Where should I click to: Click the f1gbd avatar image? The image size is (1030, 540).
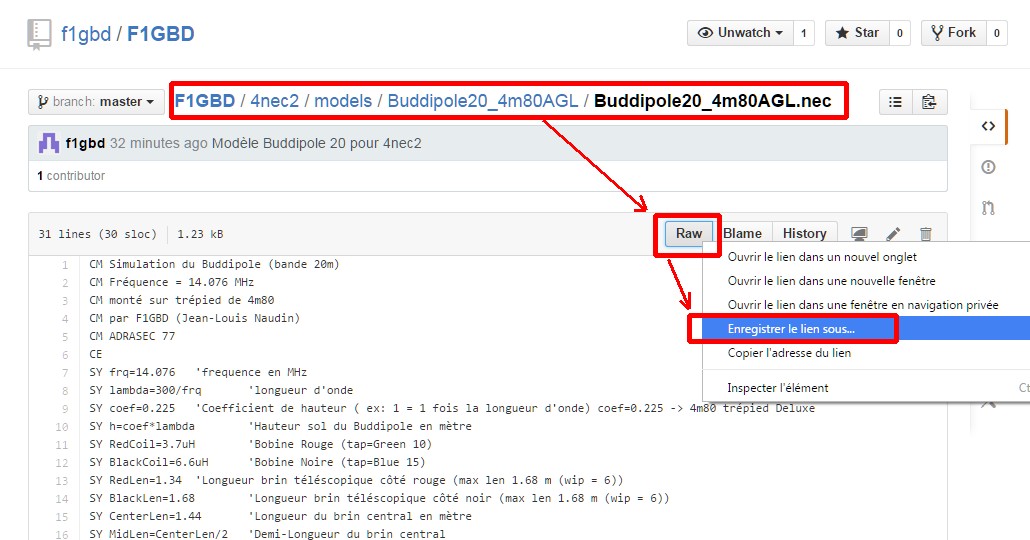[x=49, y=143]
